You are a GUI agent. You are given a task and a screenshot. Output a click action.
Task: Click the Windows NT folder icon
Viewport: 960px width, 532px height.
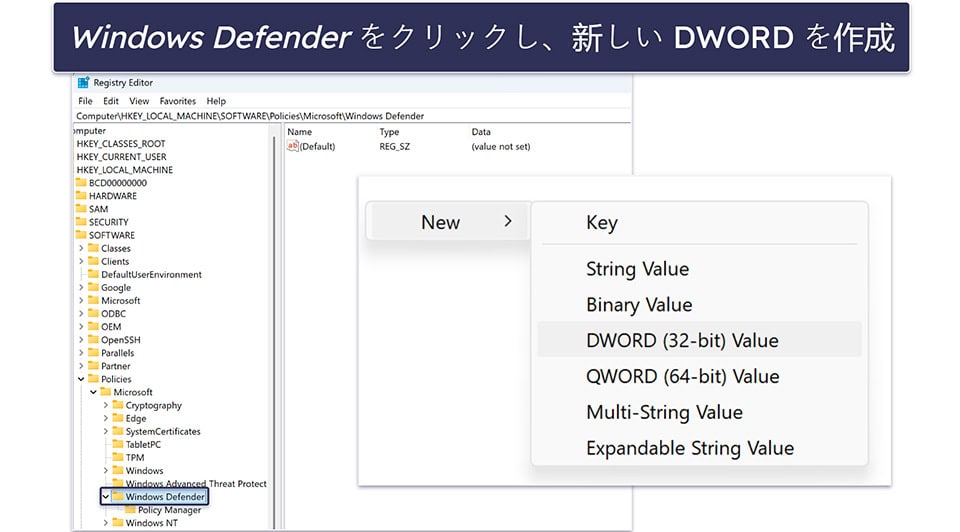point(118,523)
